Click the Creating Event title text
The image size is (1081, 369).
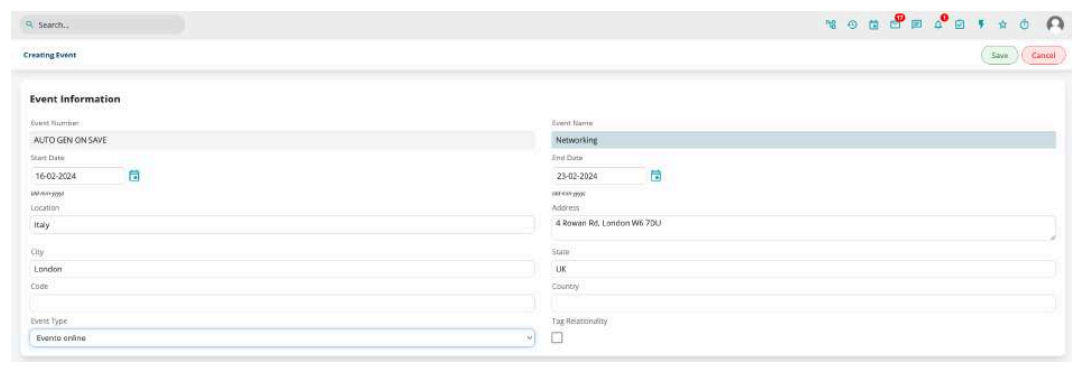pyautogui.click(x=50, y=54)
